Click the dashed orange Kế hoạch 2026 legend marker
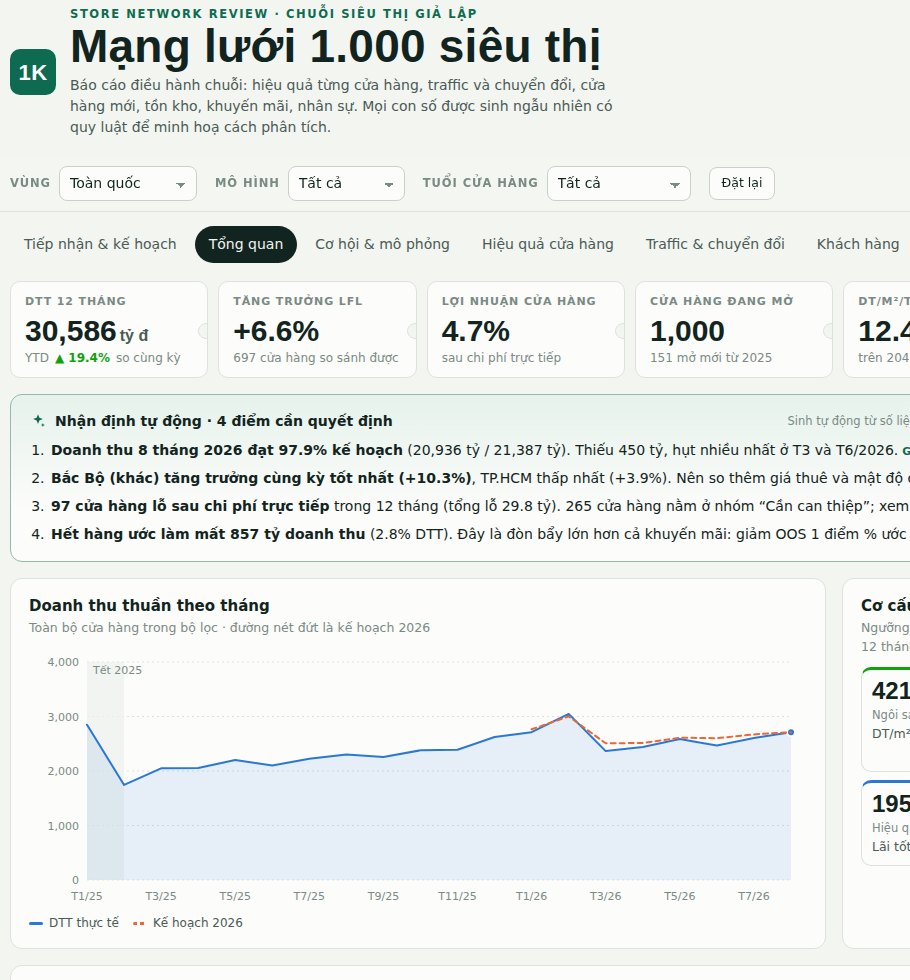910x980 pixels. pos(139,923)
